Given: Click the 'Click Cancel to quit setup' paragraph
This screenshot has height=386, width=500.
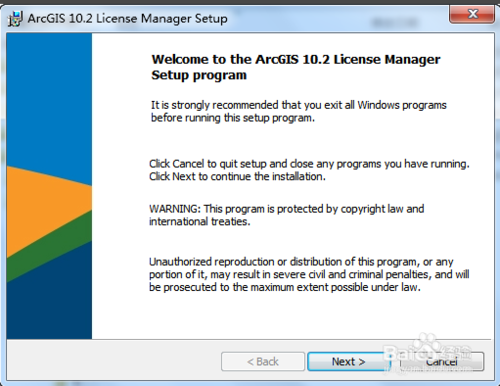Looking at the screenshot, I should pos(309,170).
